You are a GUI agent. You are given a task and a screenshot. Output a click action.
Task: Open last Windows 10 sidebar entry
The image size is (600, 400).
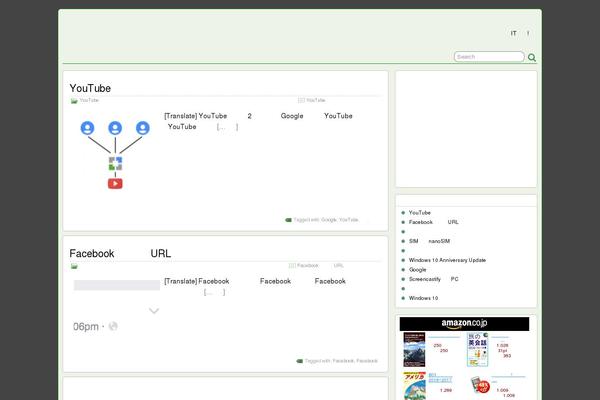pyautogui.click(x=423, y=298)
